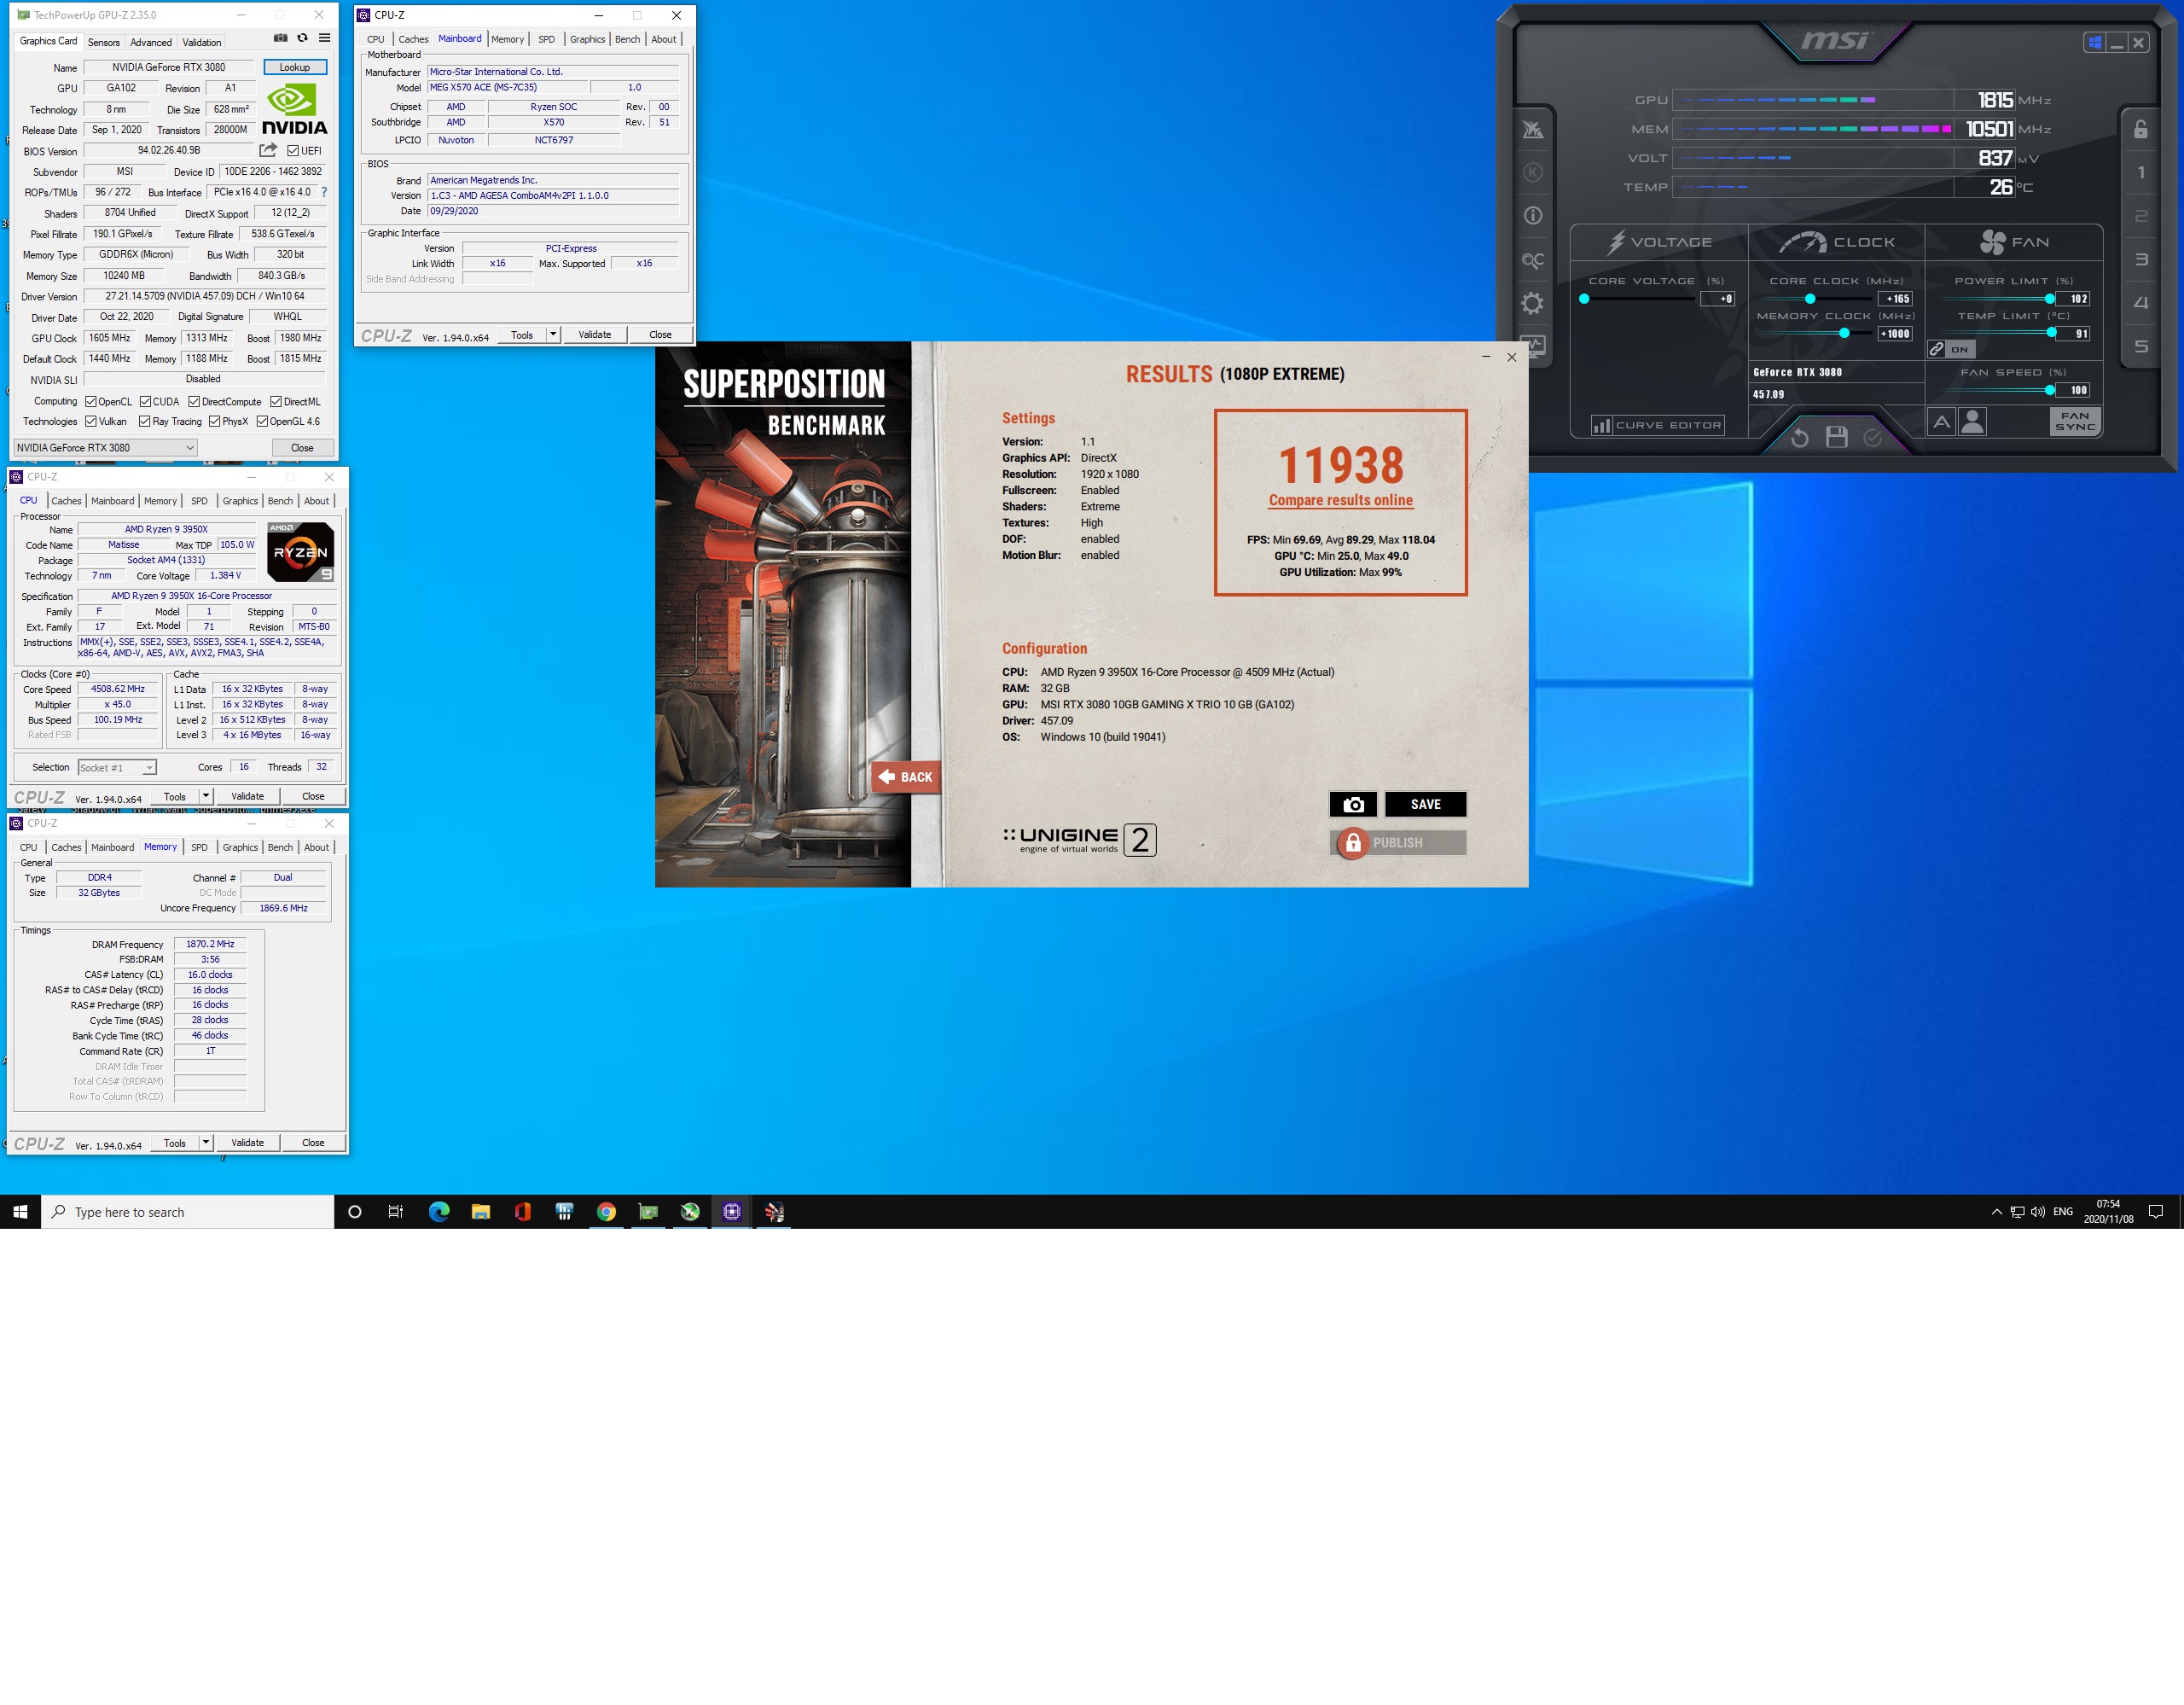Open Task View on the taskbar
This screenshot has width=2184, height=1705.
pos(396,1212)
